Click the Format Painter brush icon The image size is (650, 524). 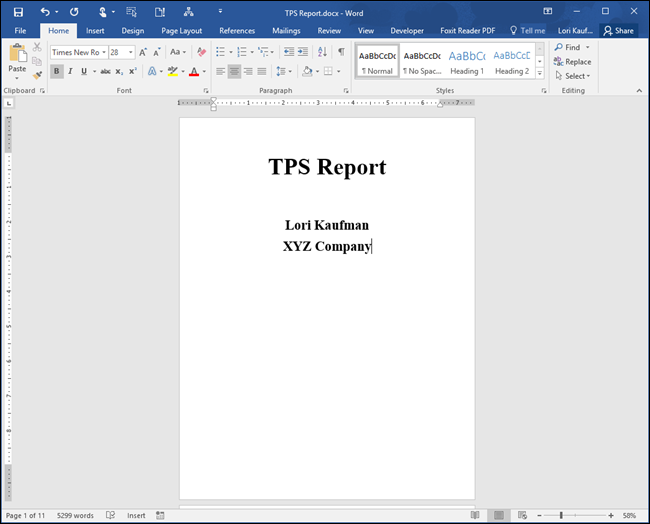(37, 75)
